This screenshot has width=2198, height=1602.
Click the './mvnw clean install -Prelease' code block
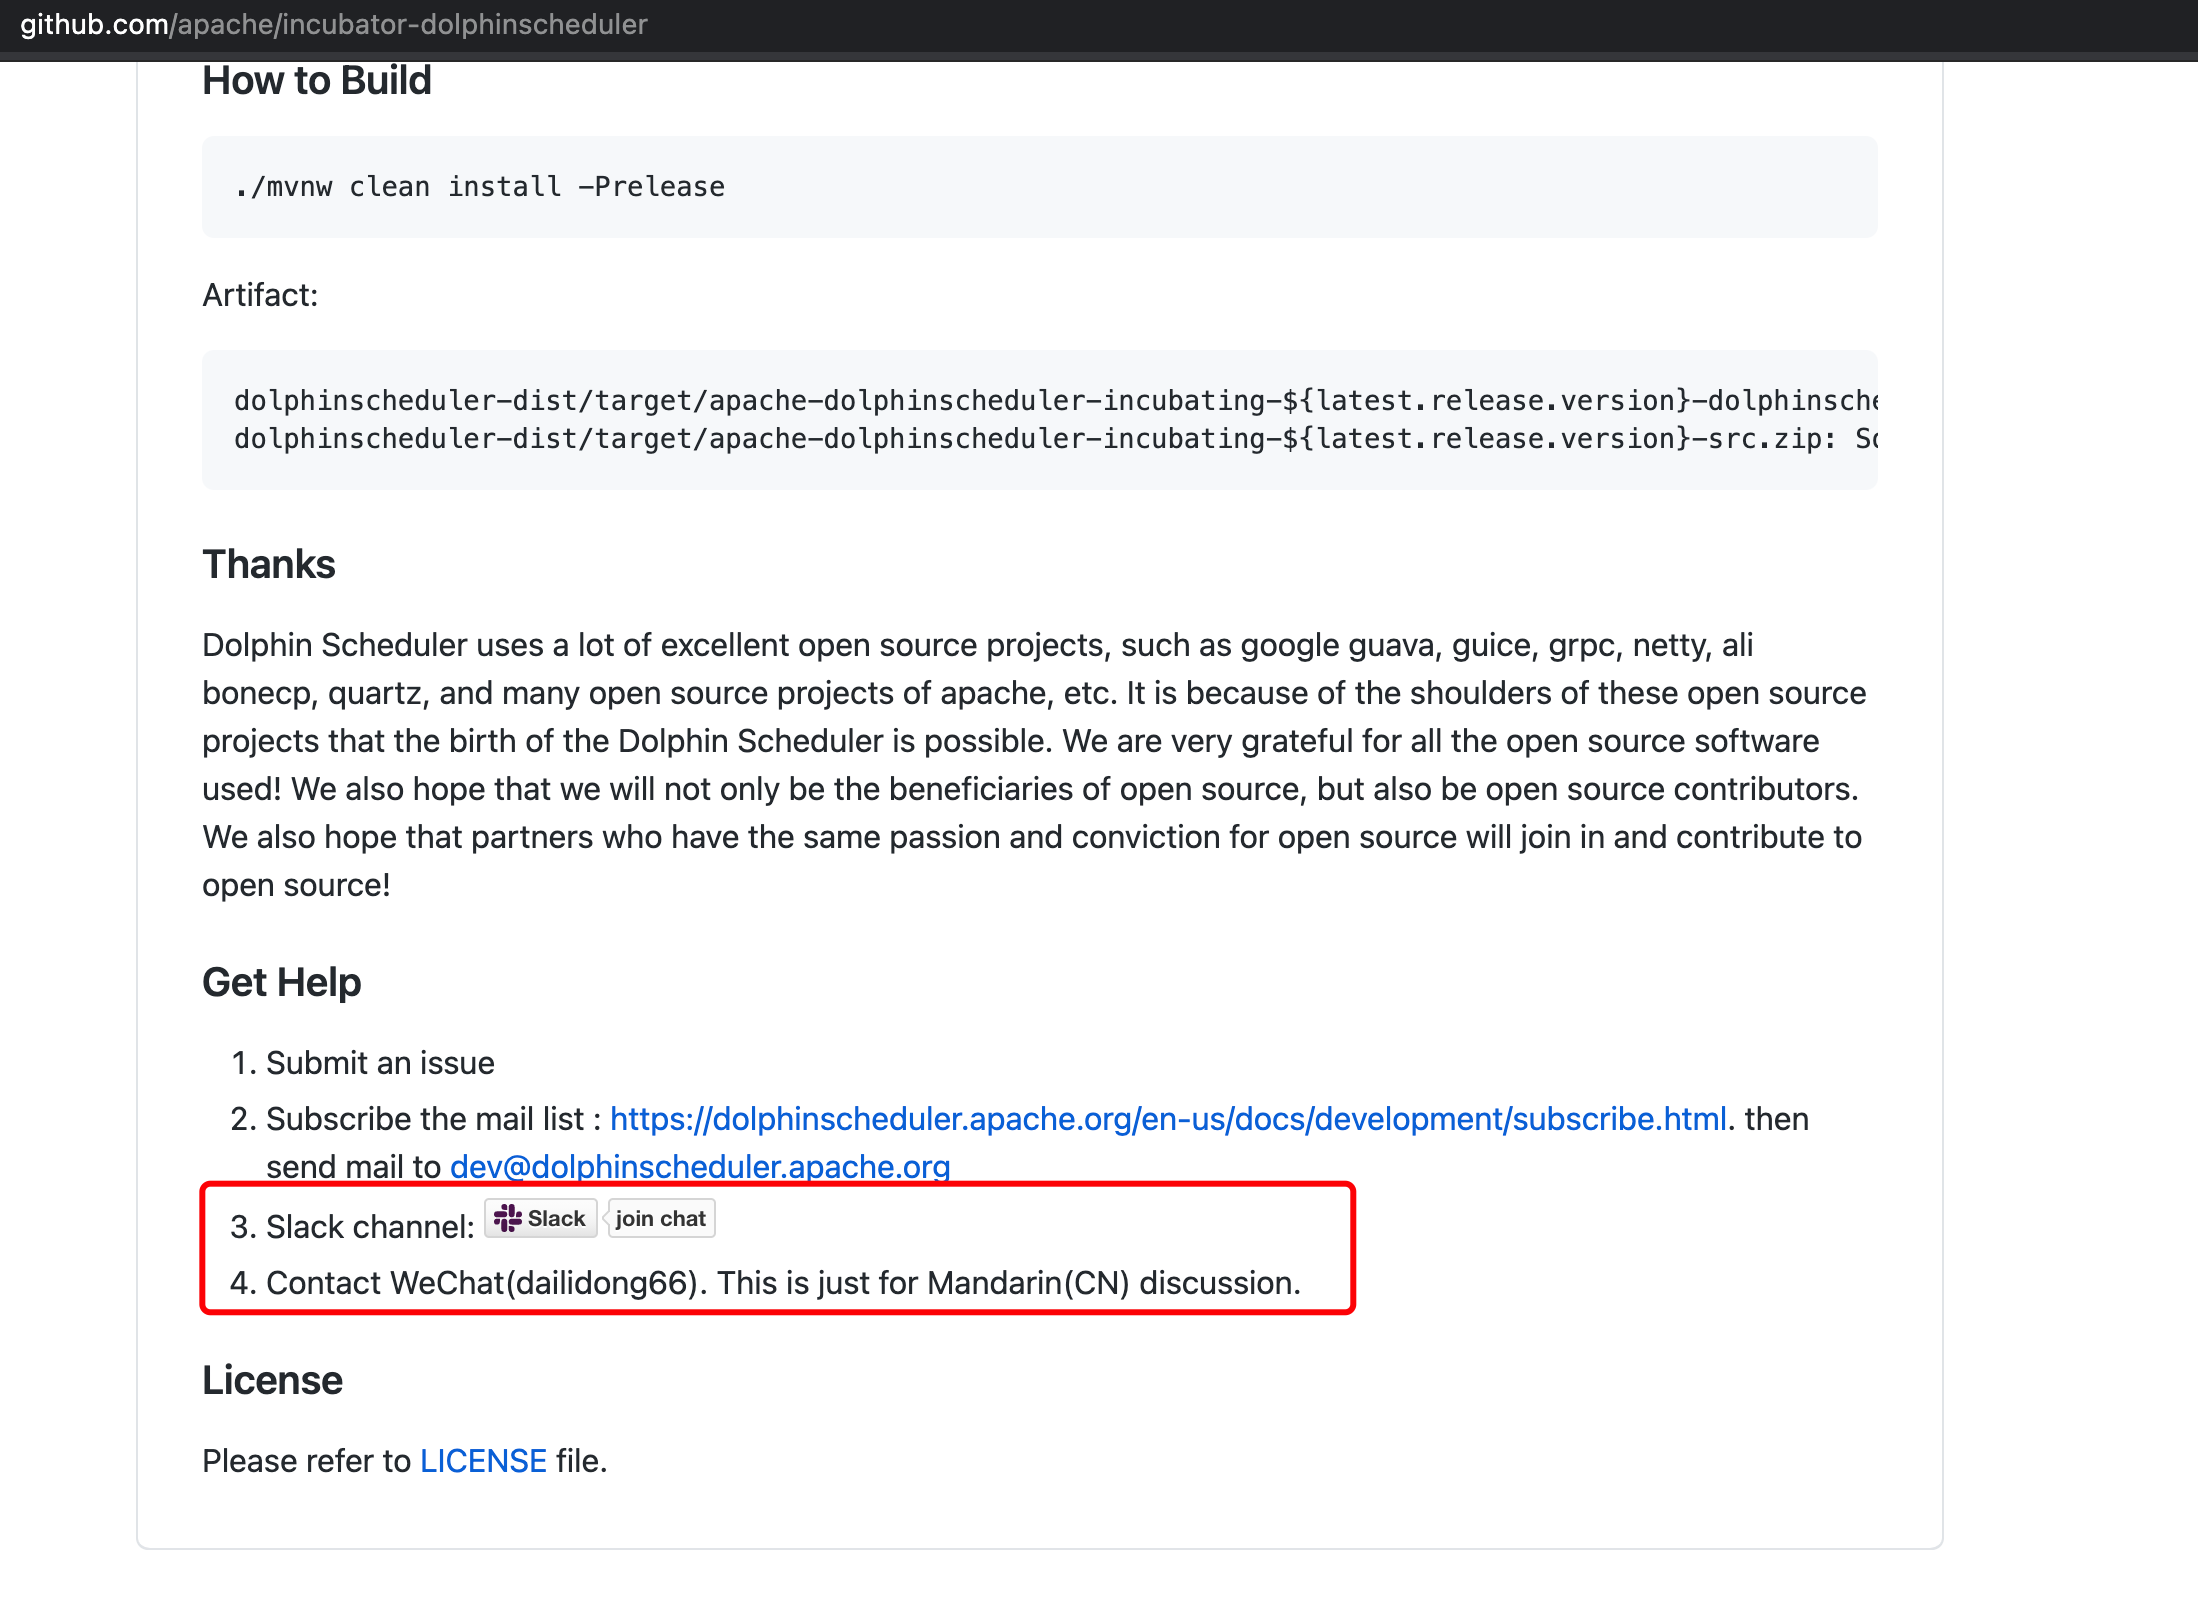[1039, 187]
